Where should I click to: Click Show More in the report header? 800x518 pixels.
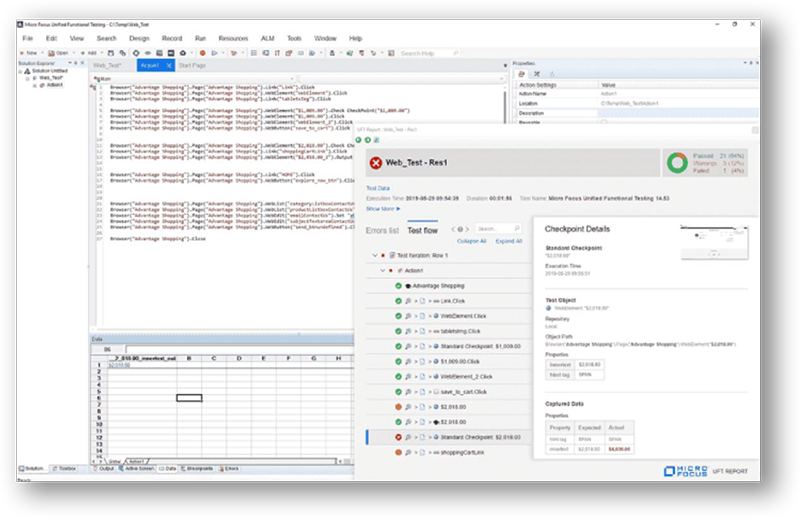pyautogui.click(x=383, y=209)
